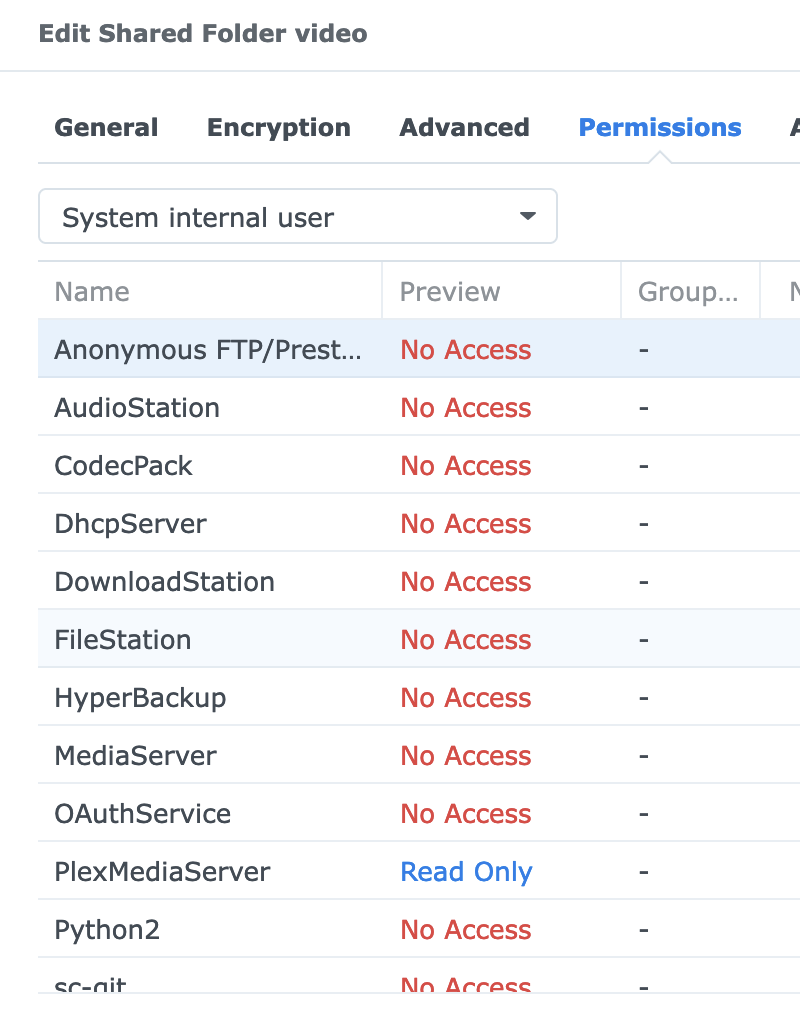800x1036 pixels.
Task: Click No Access preview for FileStation
Action: coord(466,640)
